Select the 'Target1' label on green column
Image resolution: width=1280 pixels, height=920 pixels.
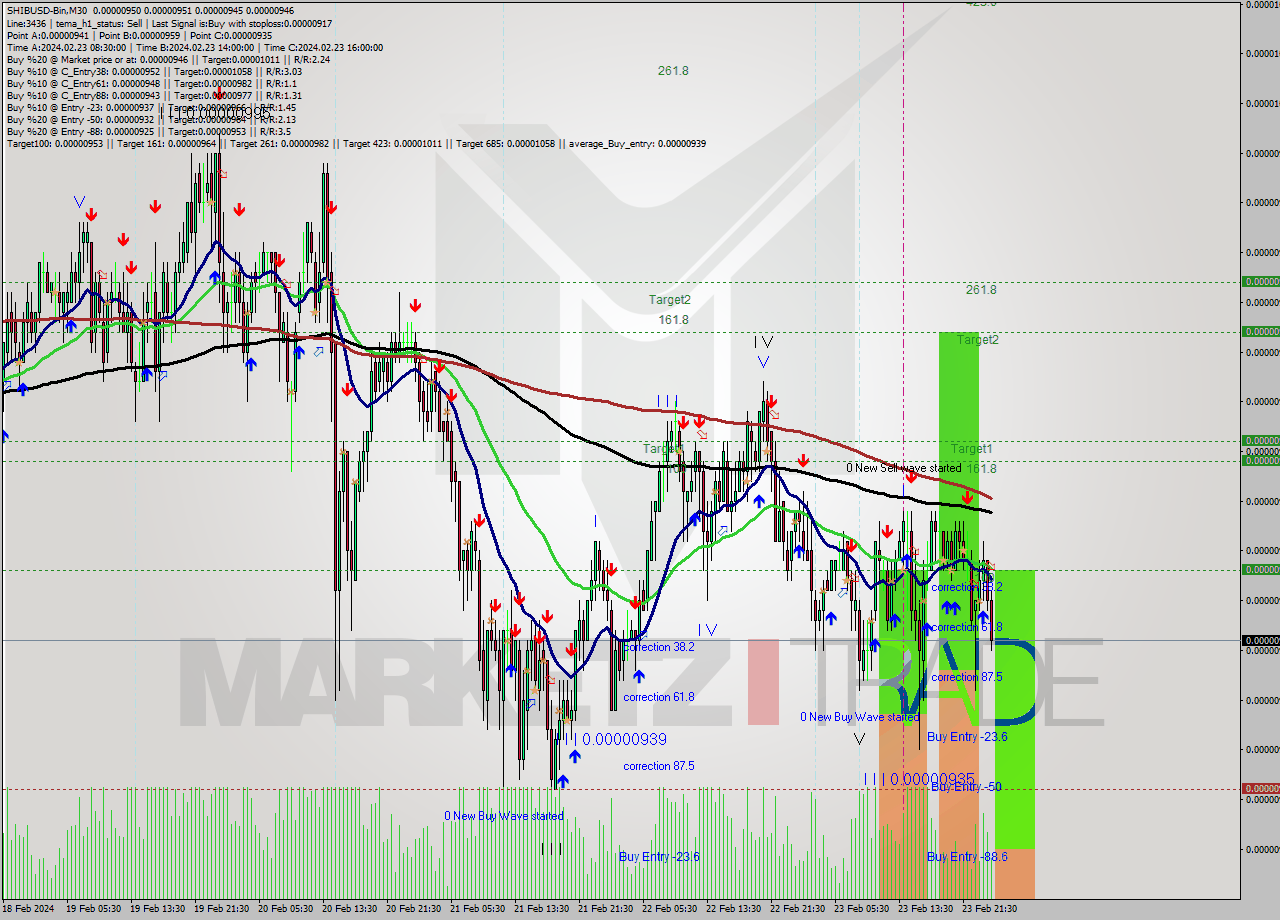point(971,449)
